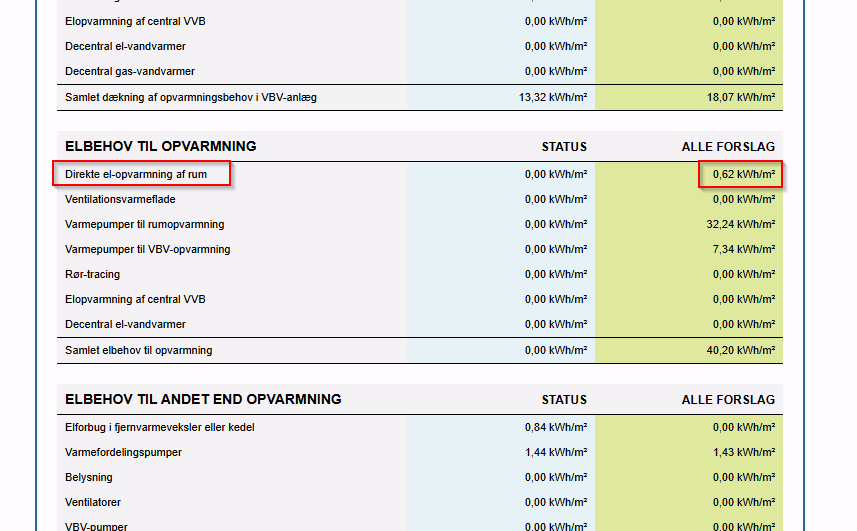
Task: Select the 'Rør-tracing' row label
Action: pos(92,274)
